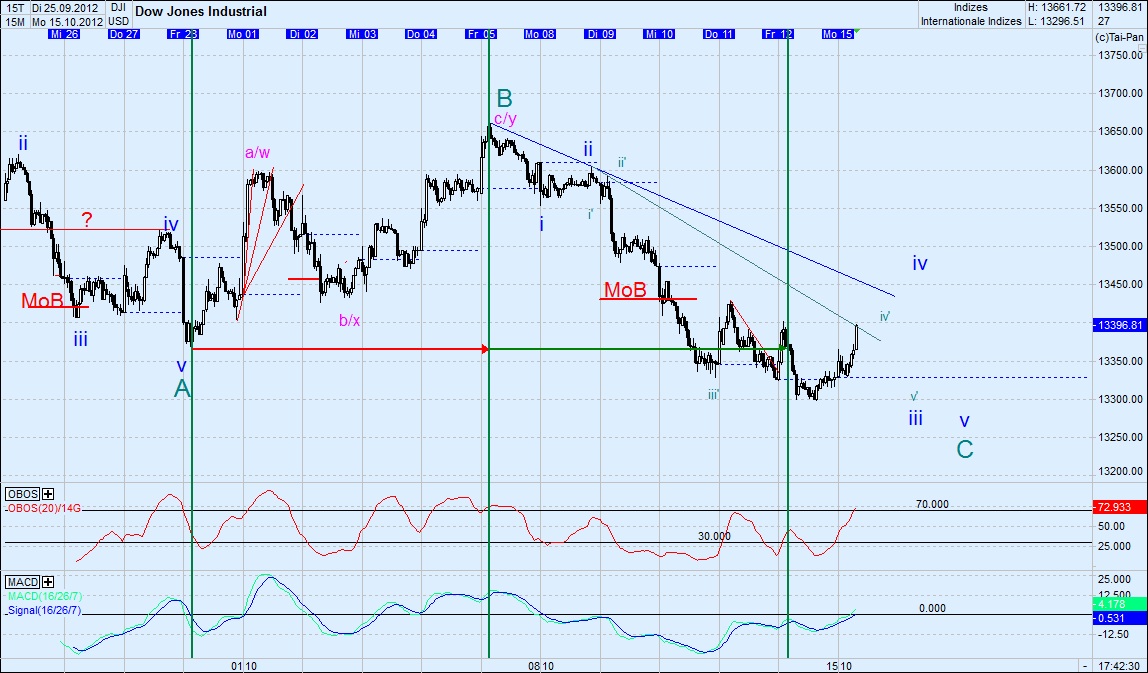The width and height of the screenshot is (1148, 673).
Task: Toggle the OBOS indicator panel button
Action: 22,494
